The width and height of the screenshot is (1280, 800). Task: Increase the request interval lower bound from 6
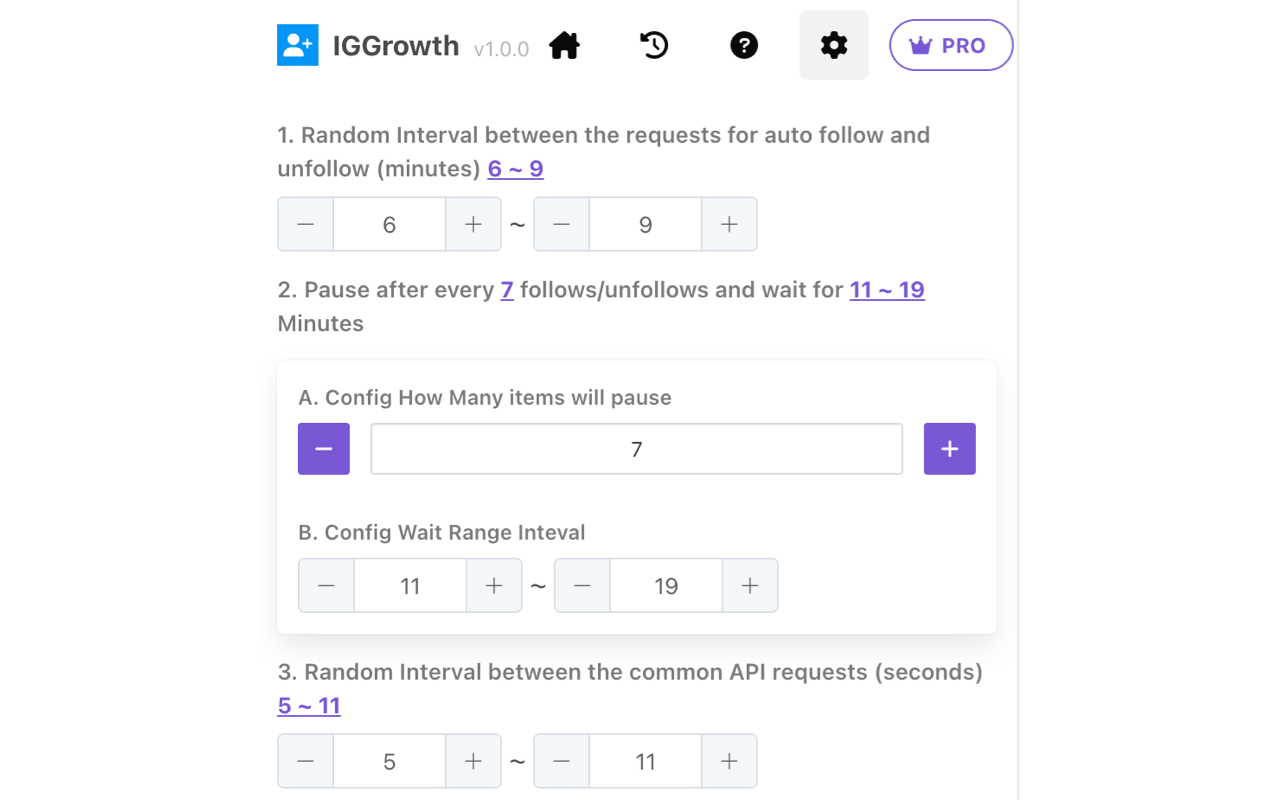[x=473, y=224]
